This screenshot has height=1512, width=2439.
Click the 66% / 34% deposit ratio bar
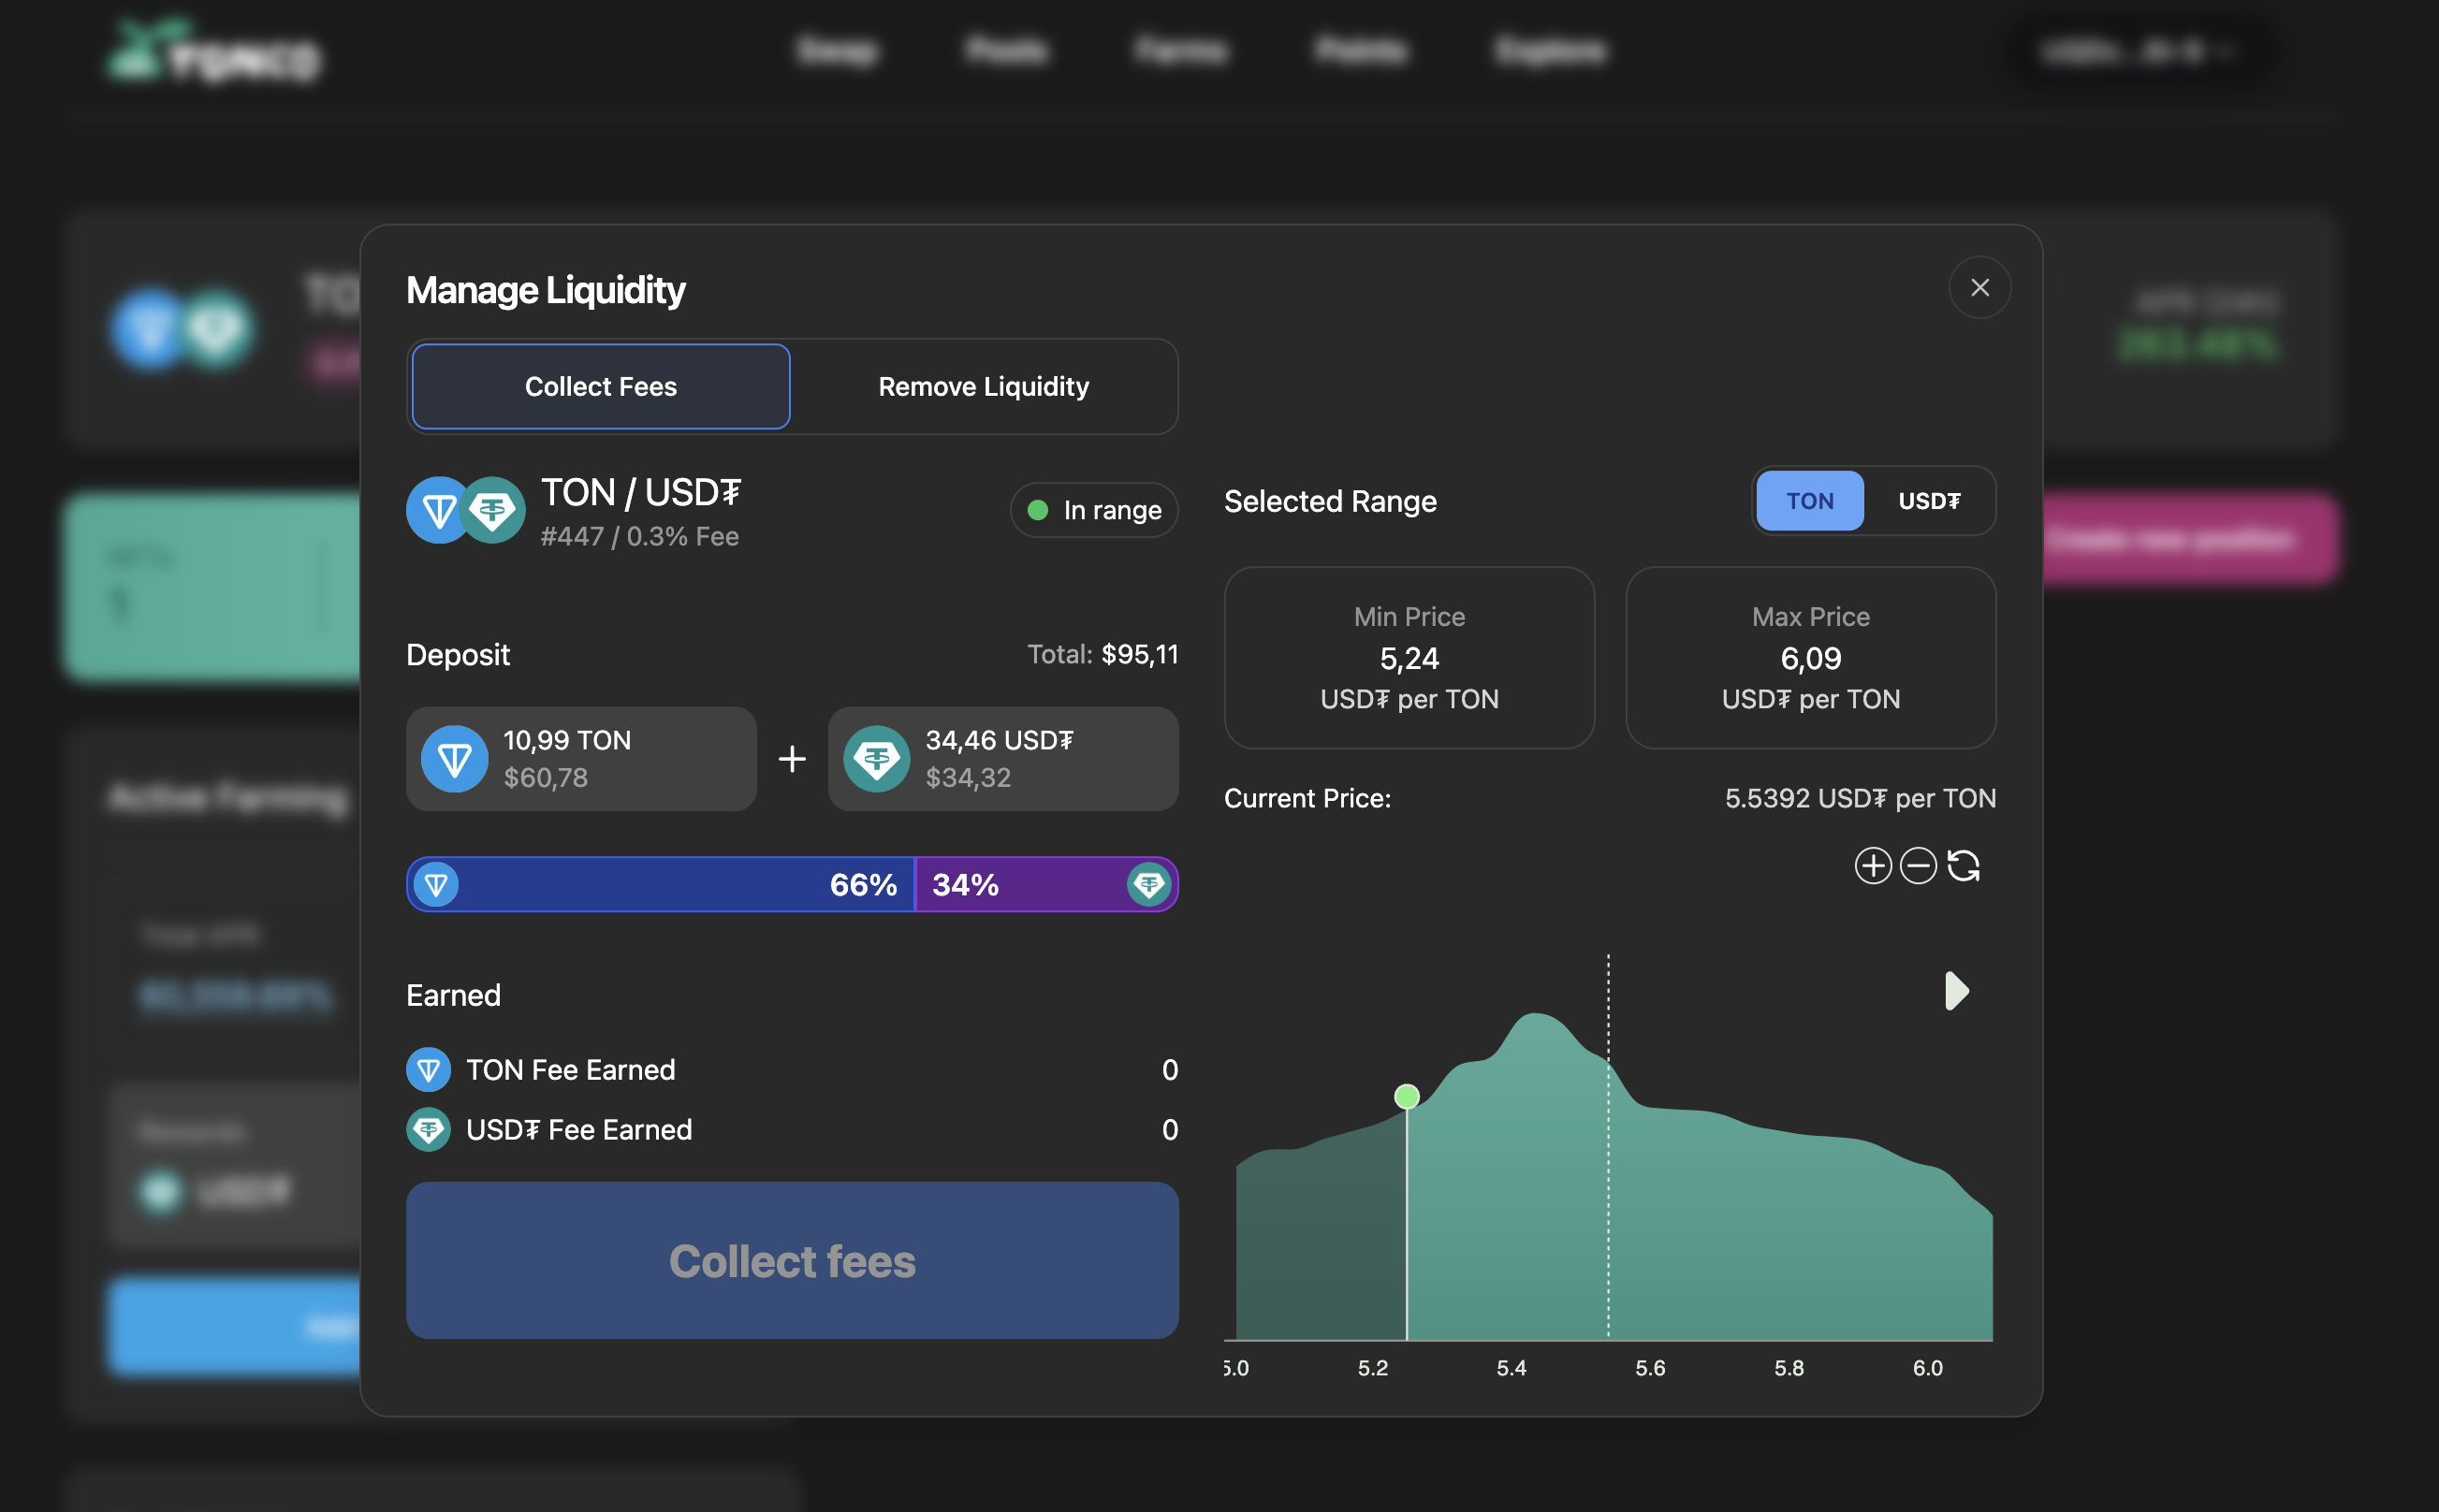[x=791, y=885]
